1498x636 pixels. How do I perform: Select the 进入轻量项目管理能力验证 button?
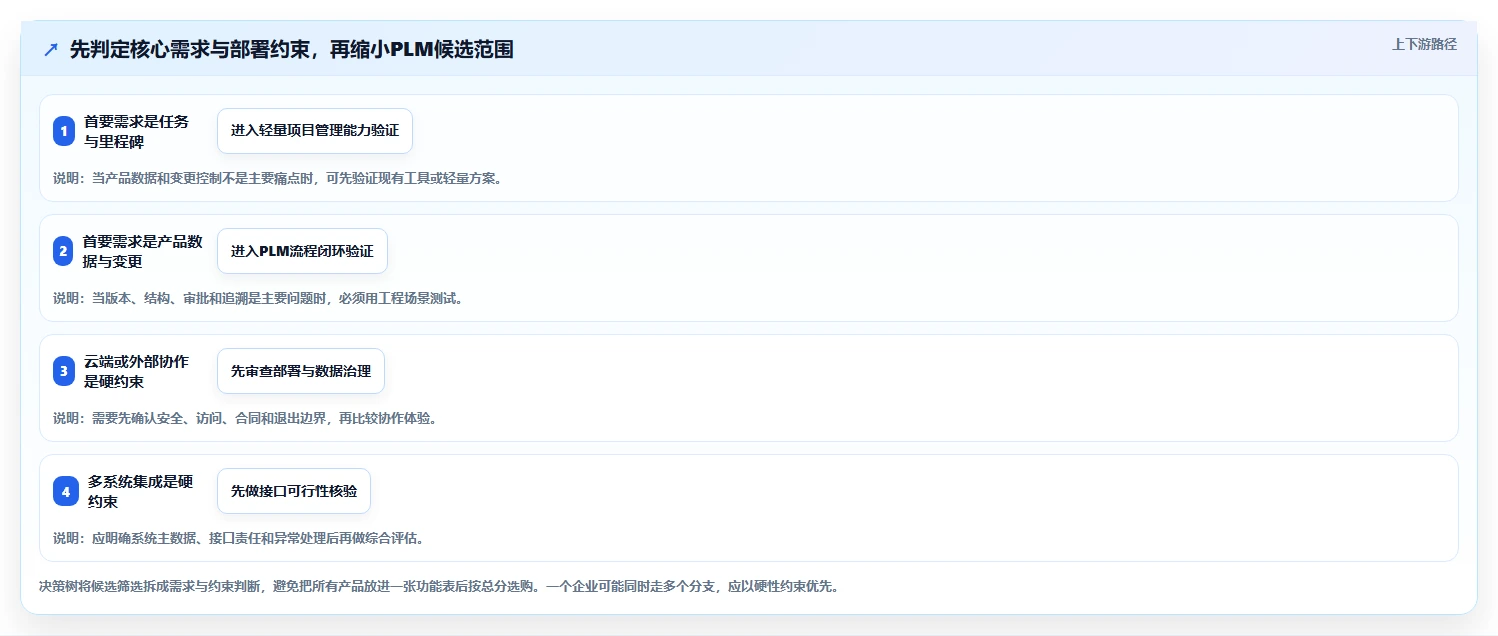coord(315,131)
